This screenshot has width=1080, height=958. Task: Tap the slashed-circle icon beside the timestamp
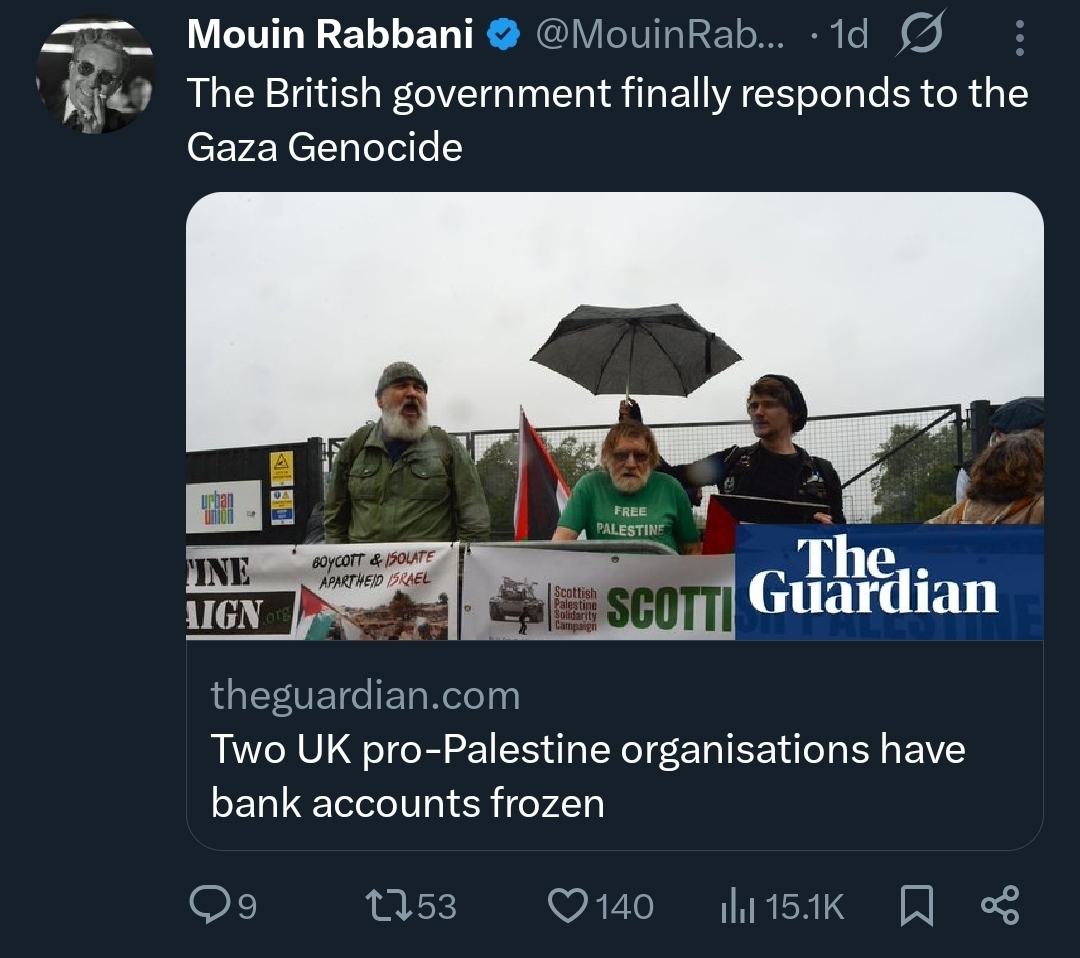click(x=919, y=37)
